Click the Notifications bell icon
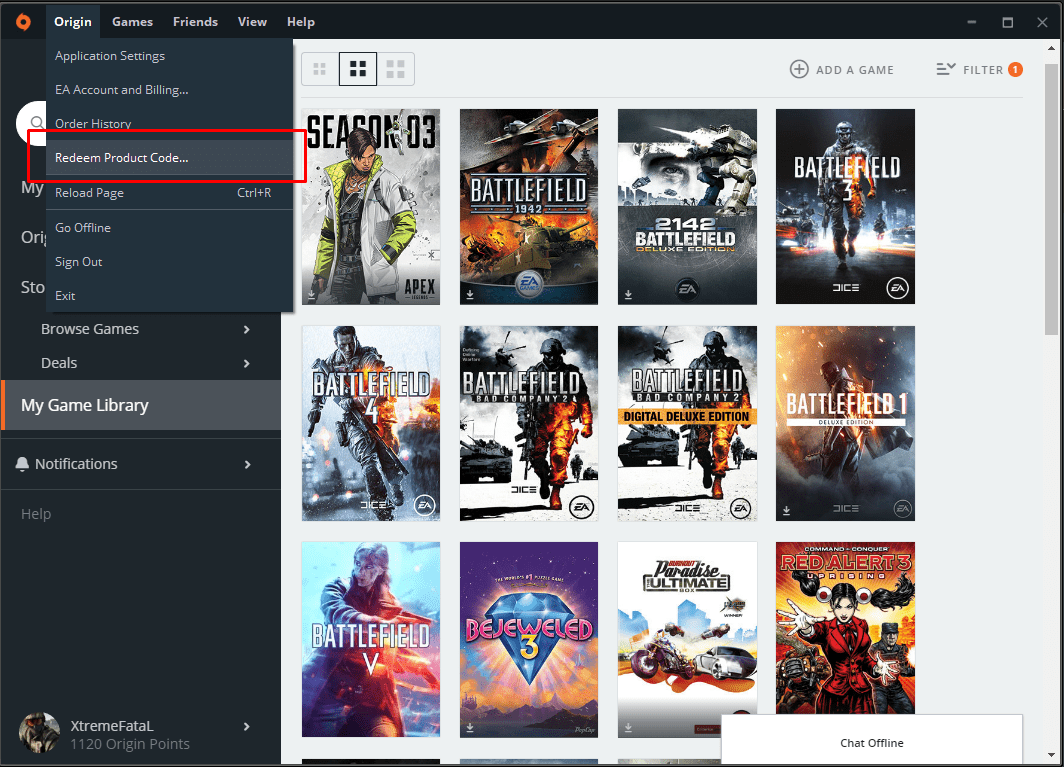The width and height of the screenshot is (1064, 767). click(x=22, y=464)
